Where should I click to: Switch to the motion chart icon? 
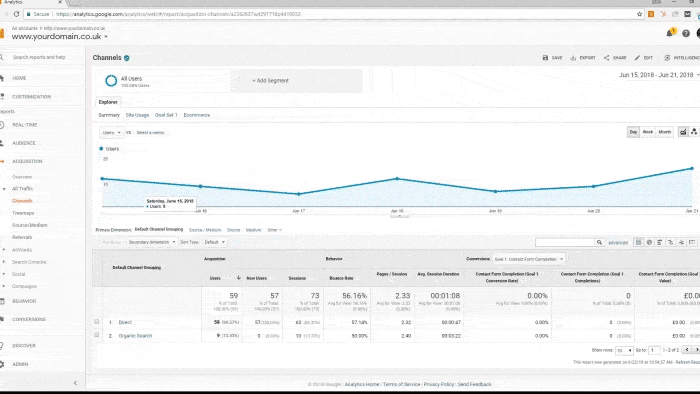pyautogui.click(x=694, y=132)
